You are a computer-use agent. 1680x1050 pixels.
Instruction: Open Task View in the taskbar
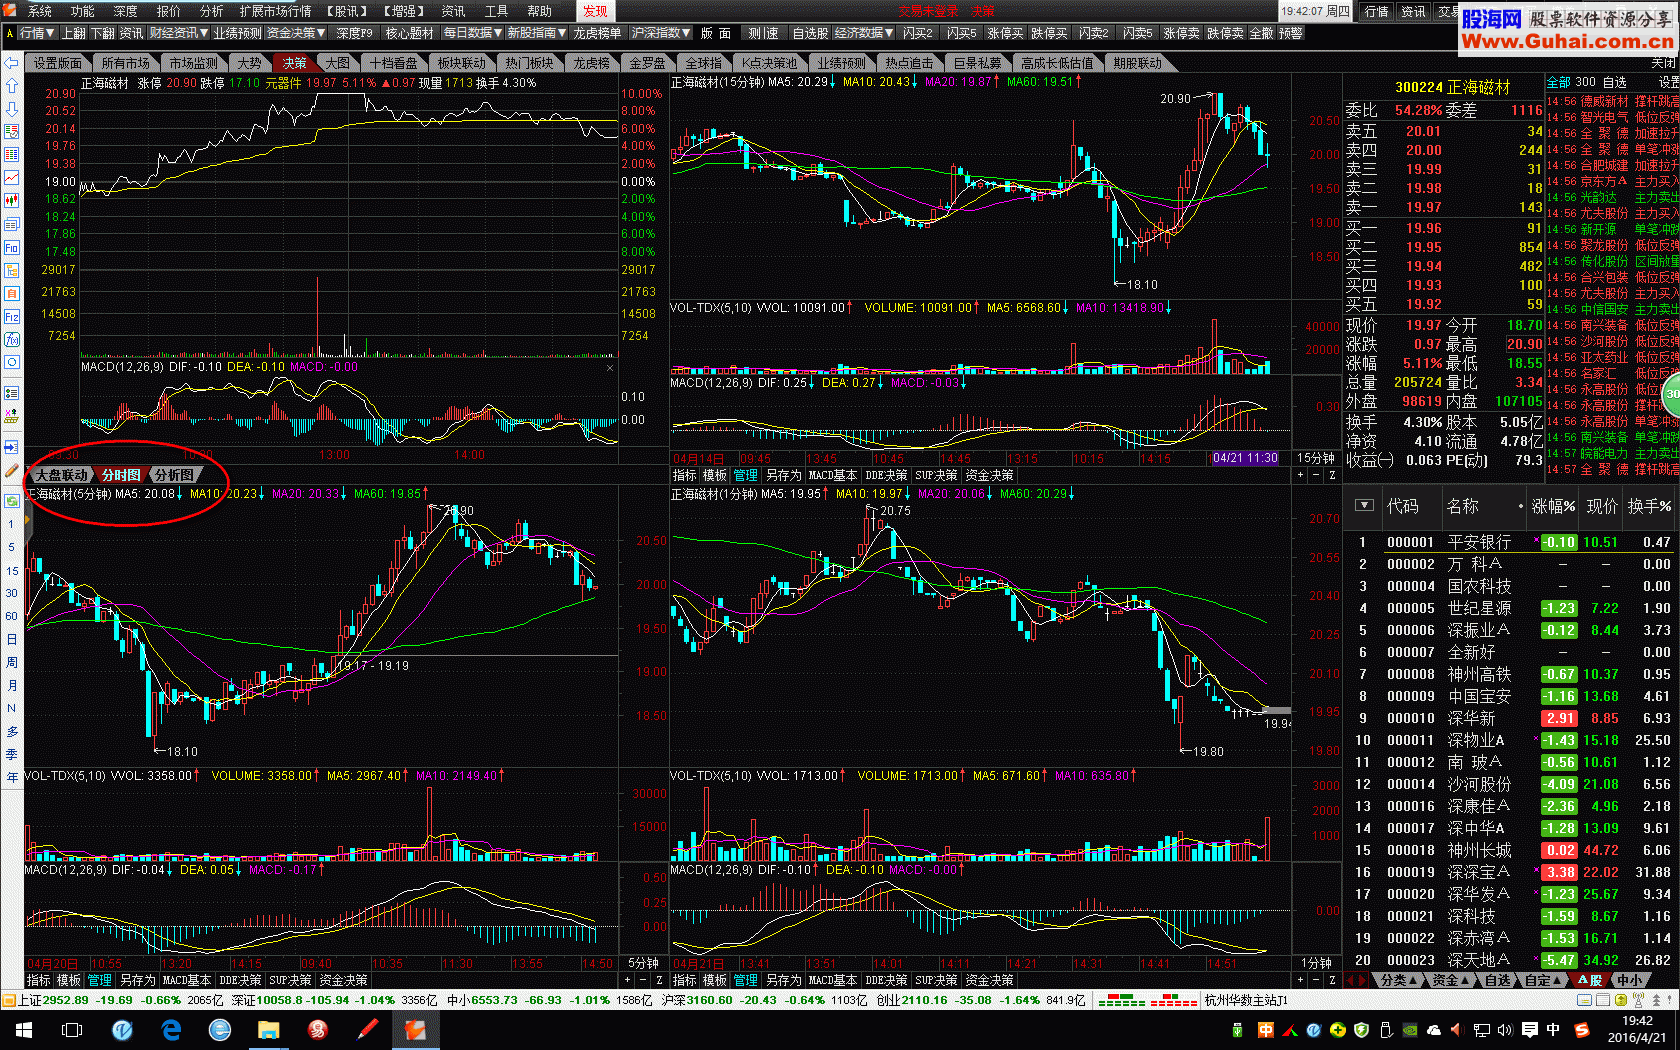pyautogui.click(x=72, y=1029)
